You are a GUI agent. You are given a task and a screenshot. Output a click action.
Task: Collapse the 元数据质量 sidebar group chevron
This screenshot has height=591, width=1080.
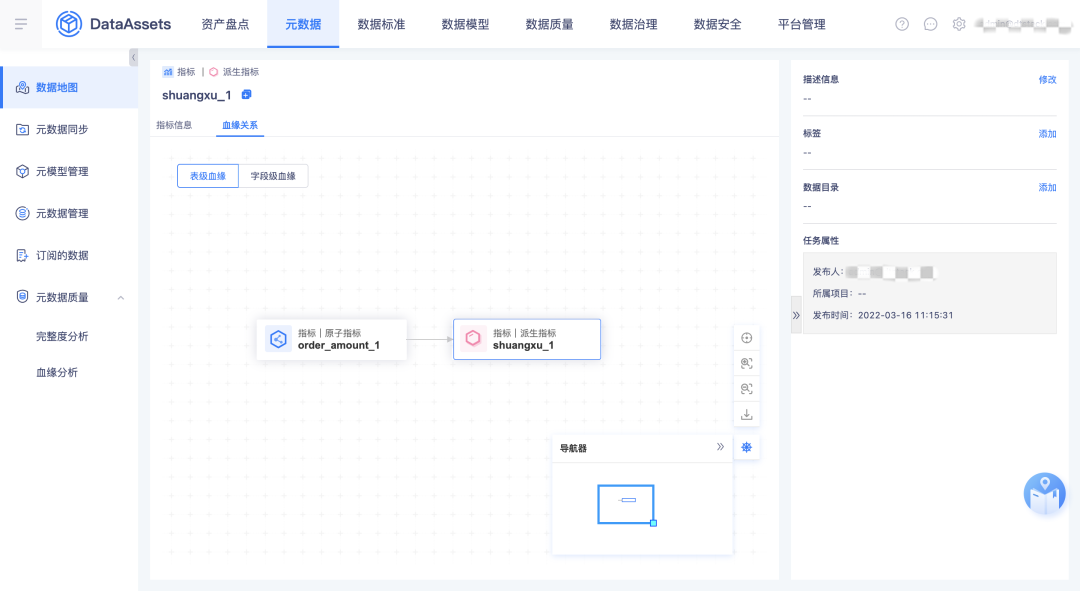tap(121, 298)
